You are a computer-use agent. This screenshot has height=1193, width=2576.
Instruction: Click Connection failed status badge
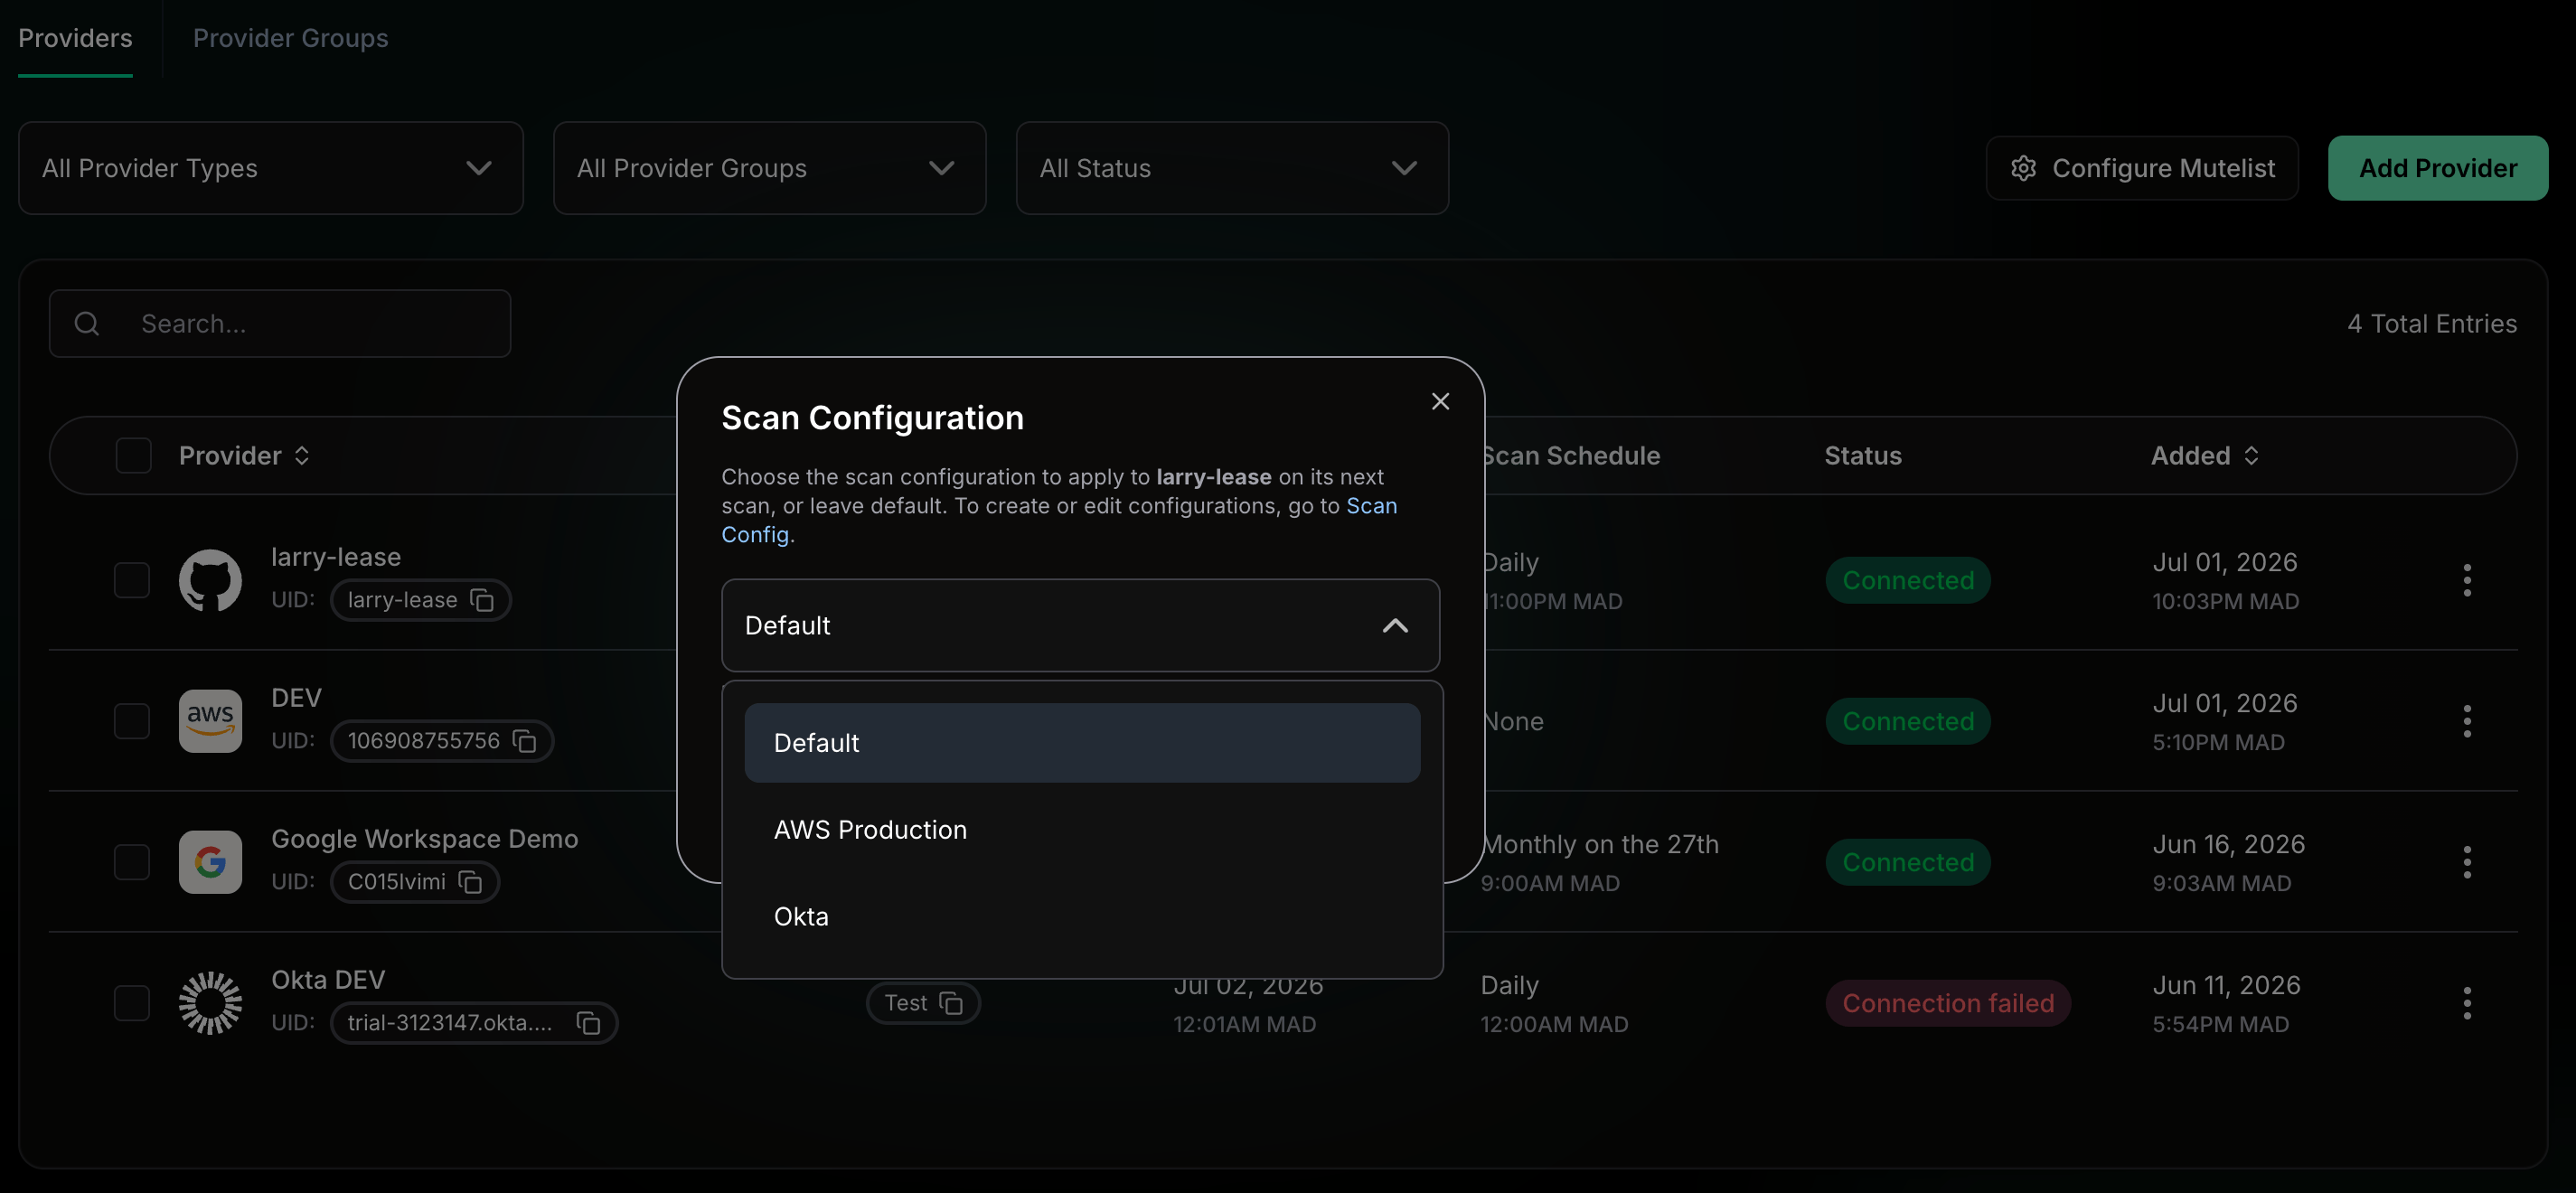[1948, 1003]
